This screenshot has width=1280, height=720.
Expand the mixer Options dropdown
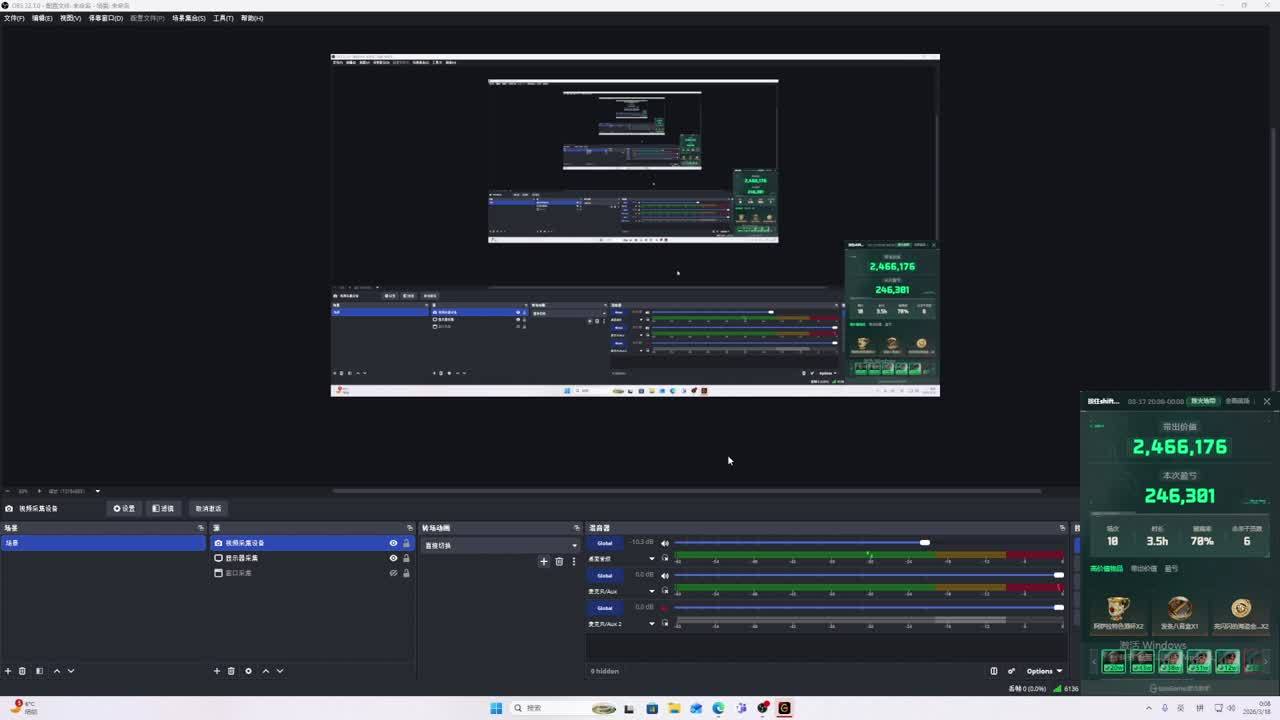[1044, 671]
